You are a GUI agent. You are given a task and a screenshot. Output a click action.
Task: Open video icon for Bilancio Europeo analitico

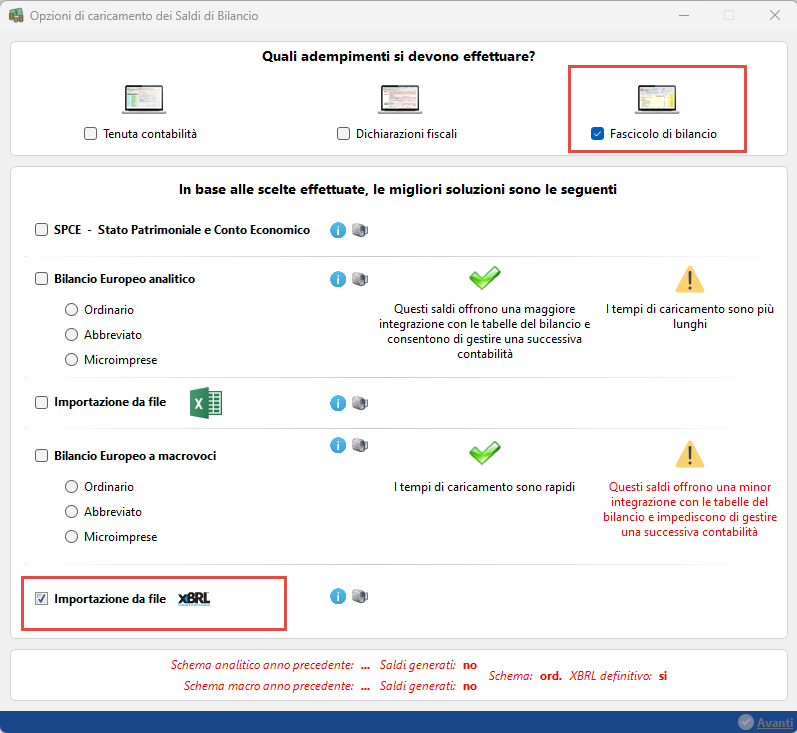pos(360,279)
